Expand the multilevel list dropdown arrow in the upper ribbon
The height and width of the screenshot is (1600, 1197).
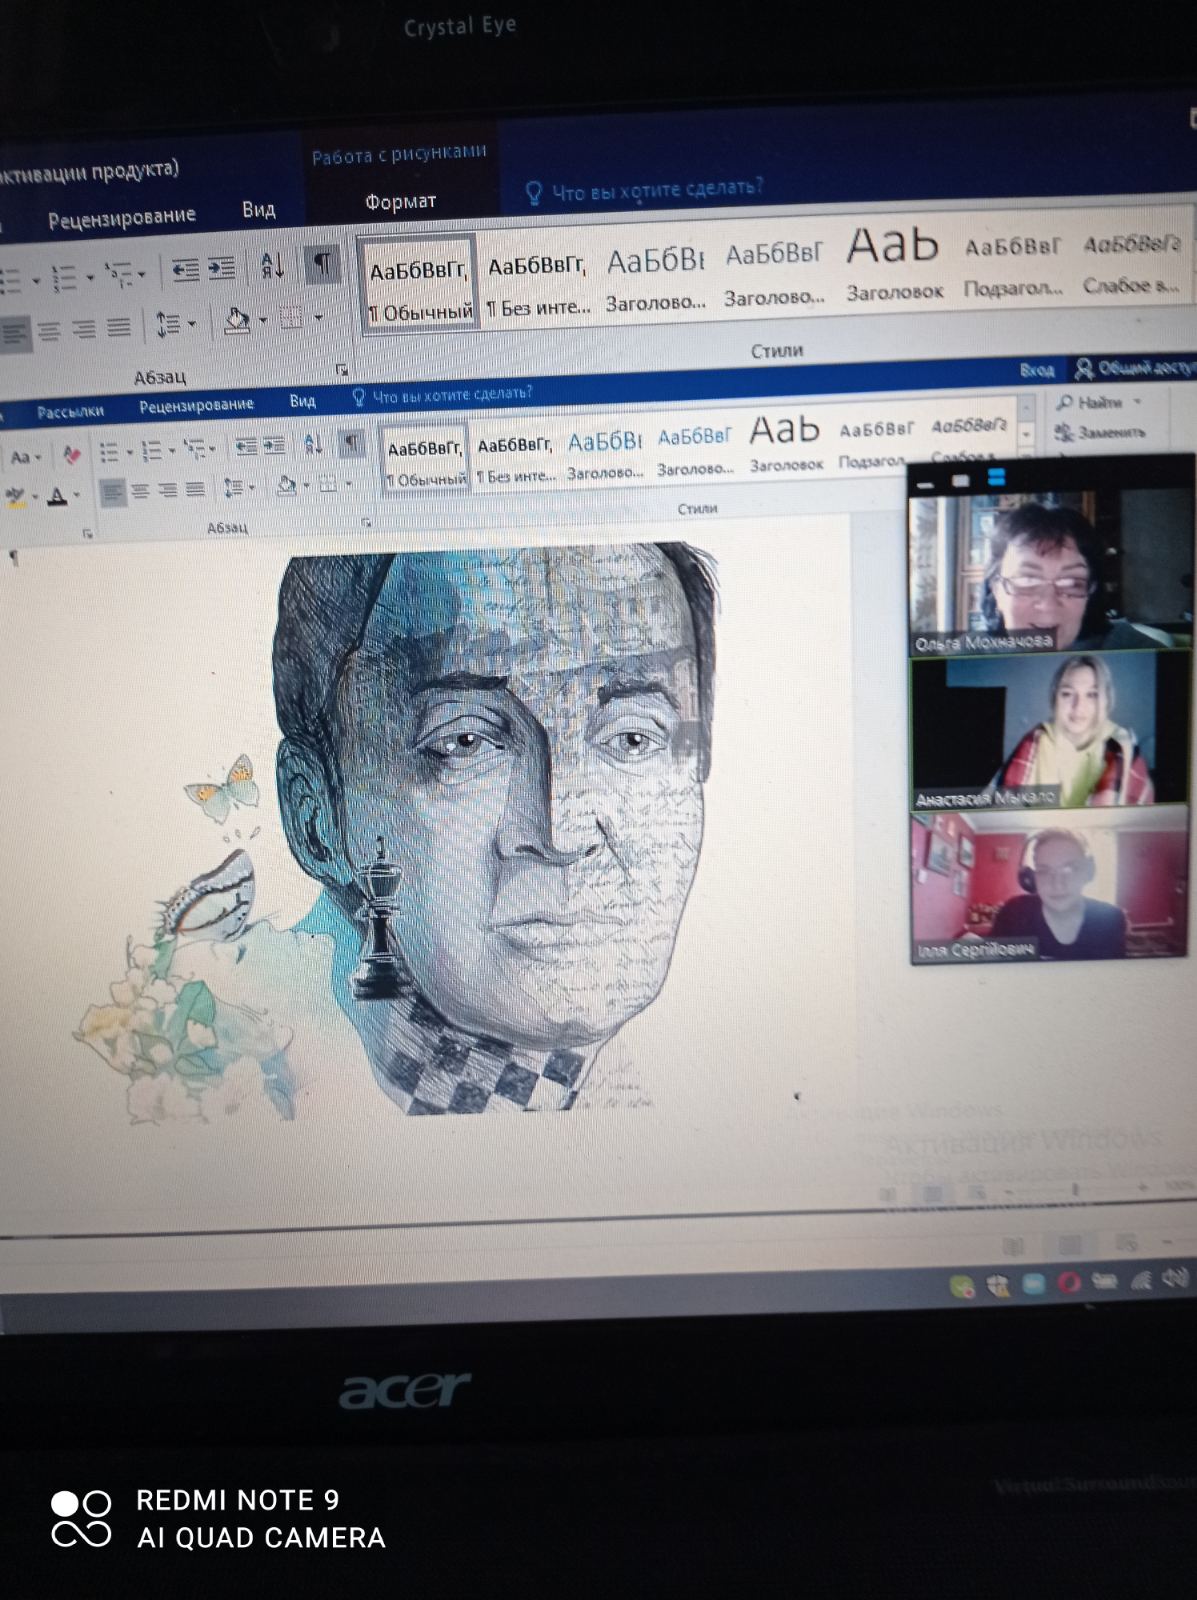142,274
